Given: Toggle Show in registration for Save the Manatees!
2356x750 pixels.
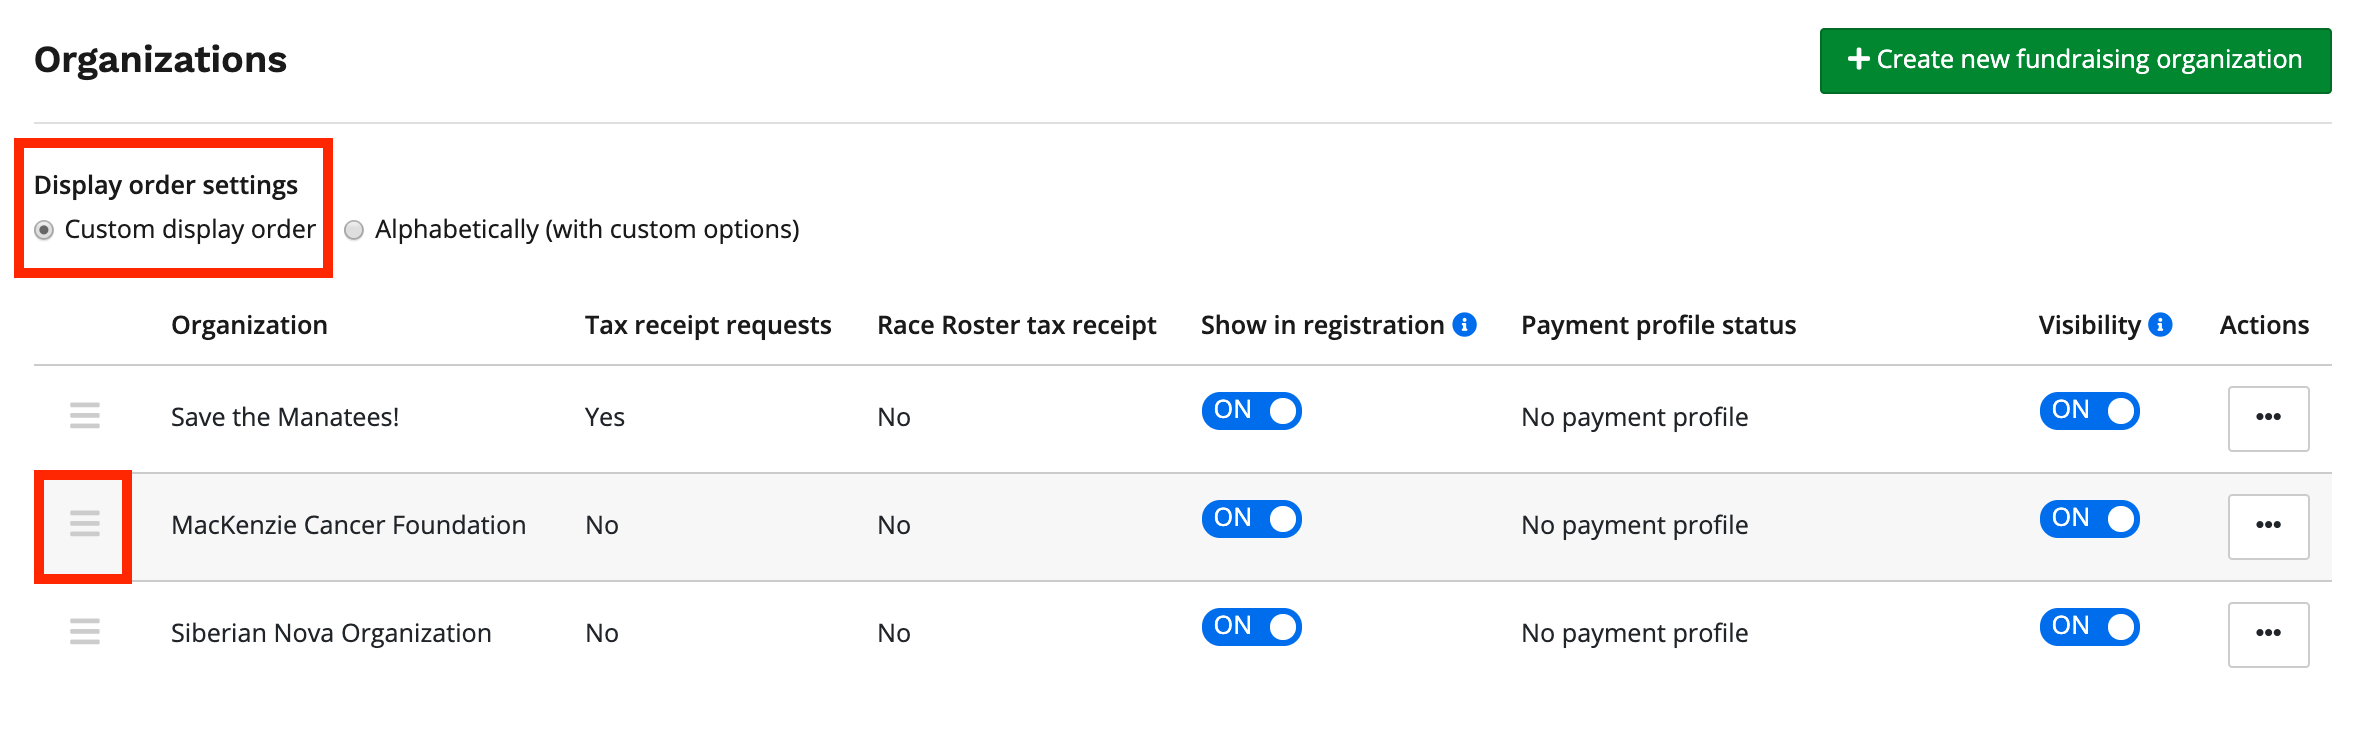Looking at the screenshot, I should tap(1251, 411).
